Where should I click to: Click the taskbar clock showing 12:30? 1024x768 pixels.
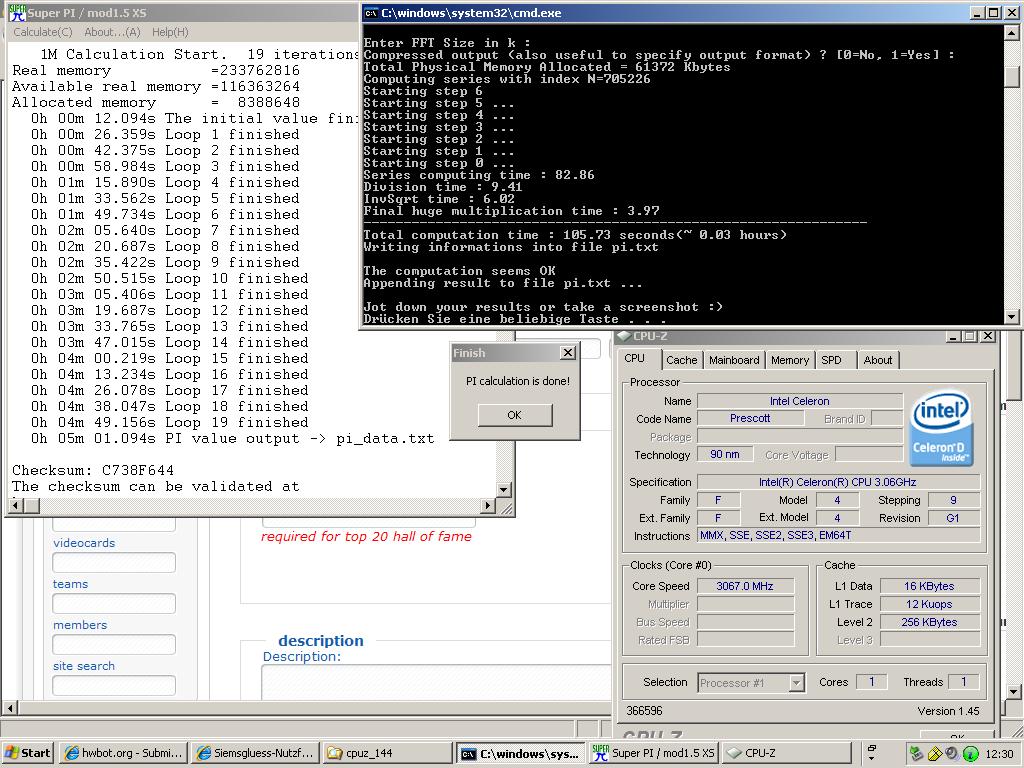1000,754
